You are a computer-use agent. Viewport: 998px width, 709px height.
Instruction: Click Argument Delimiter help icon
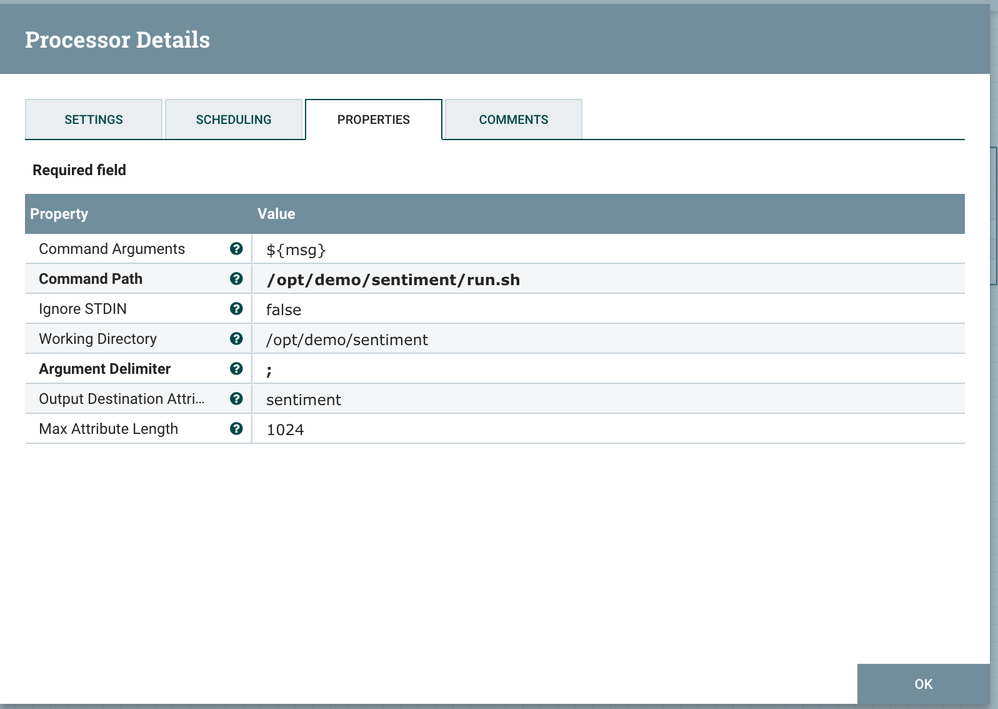tap(236, 369)
